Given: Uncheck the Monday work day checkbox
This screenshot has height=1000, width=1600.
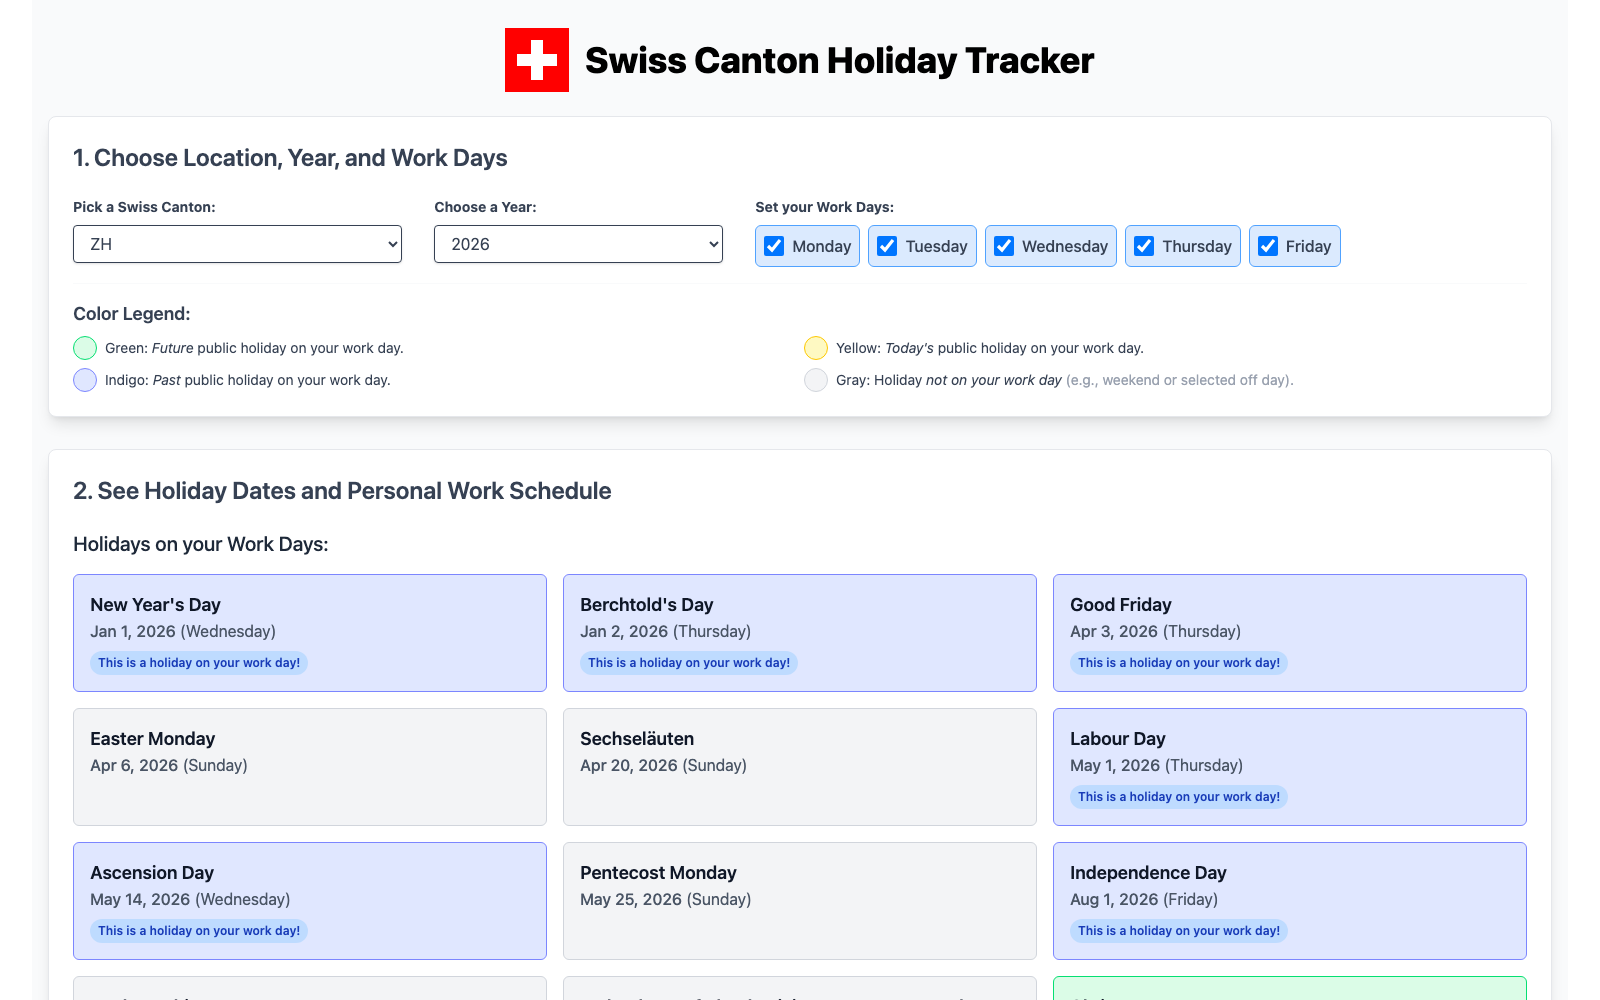Looking at the screenshot, I should pos(774,246).
